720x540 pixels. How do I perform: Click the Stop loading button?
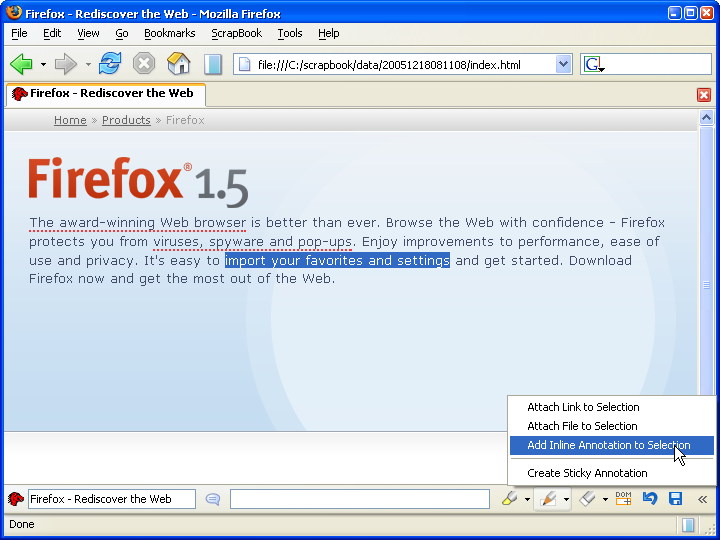click(x=144, y=63)
